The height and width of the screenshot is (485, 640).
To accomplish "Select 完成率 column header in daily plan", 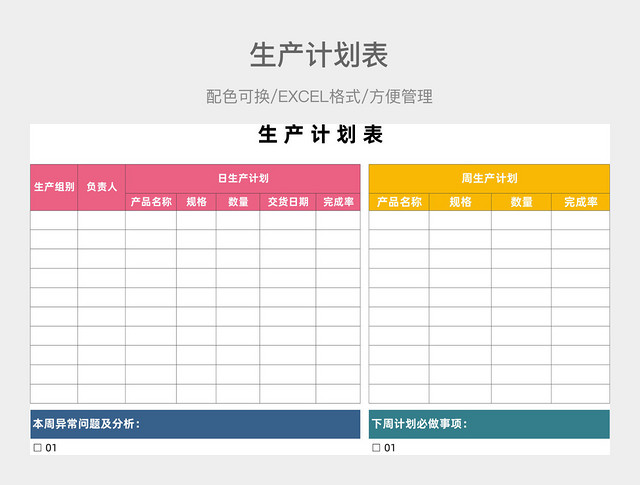I will click(x=338, y=202).
